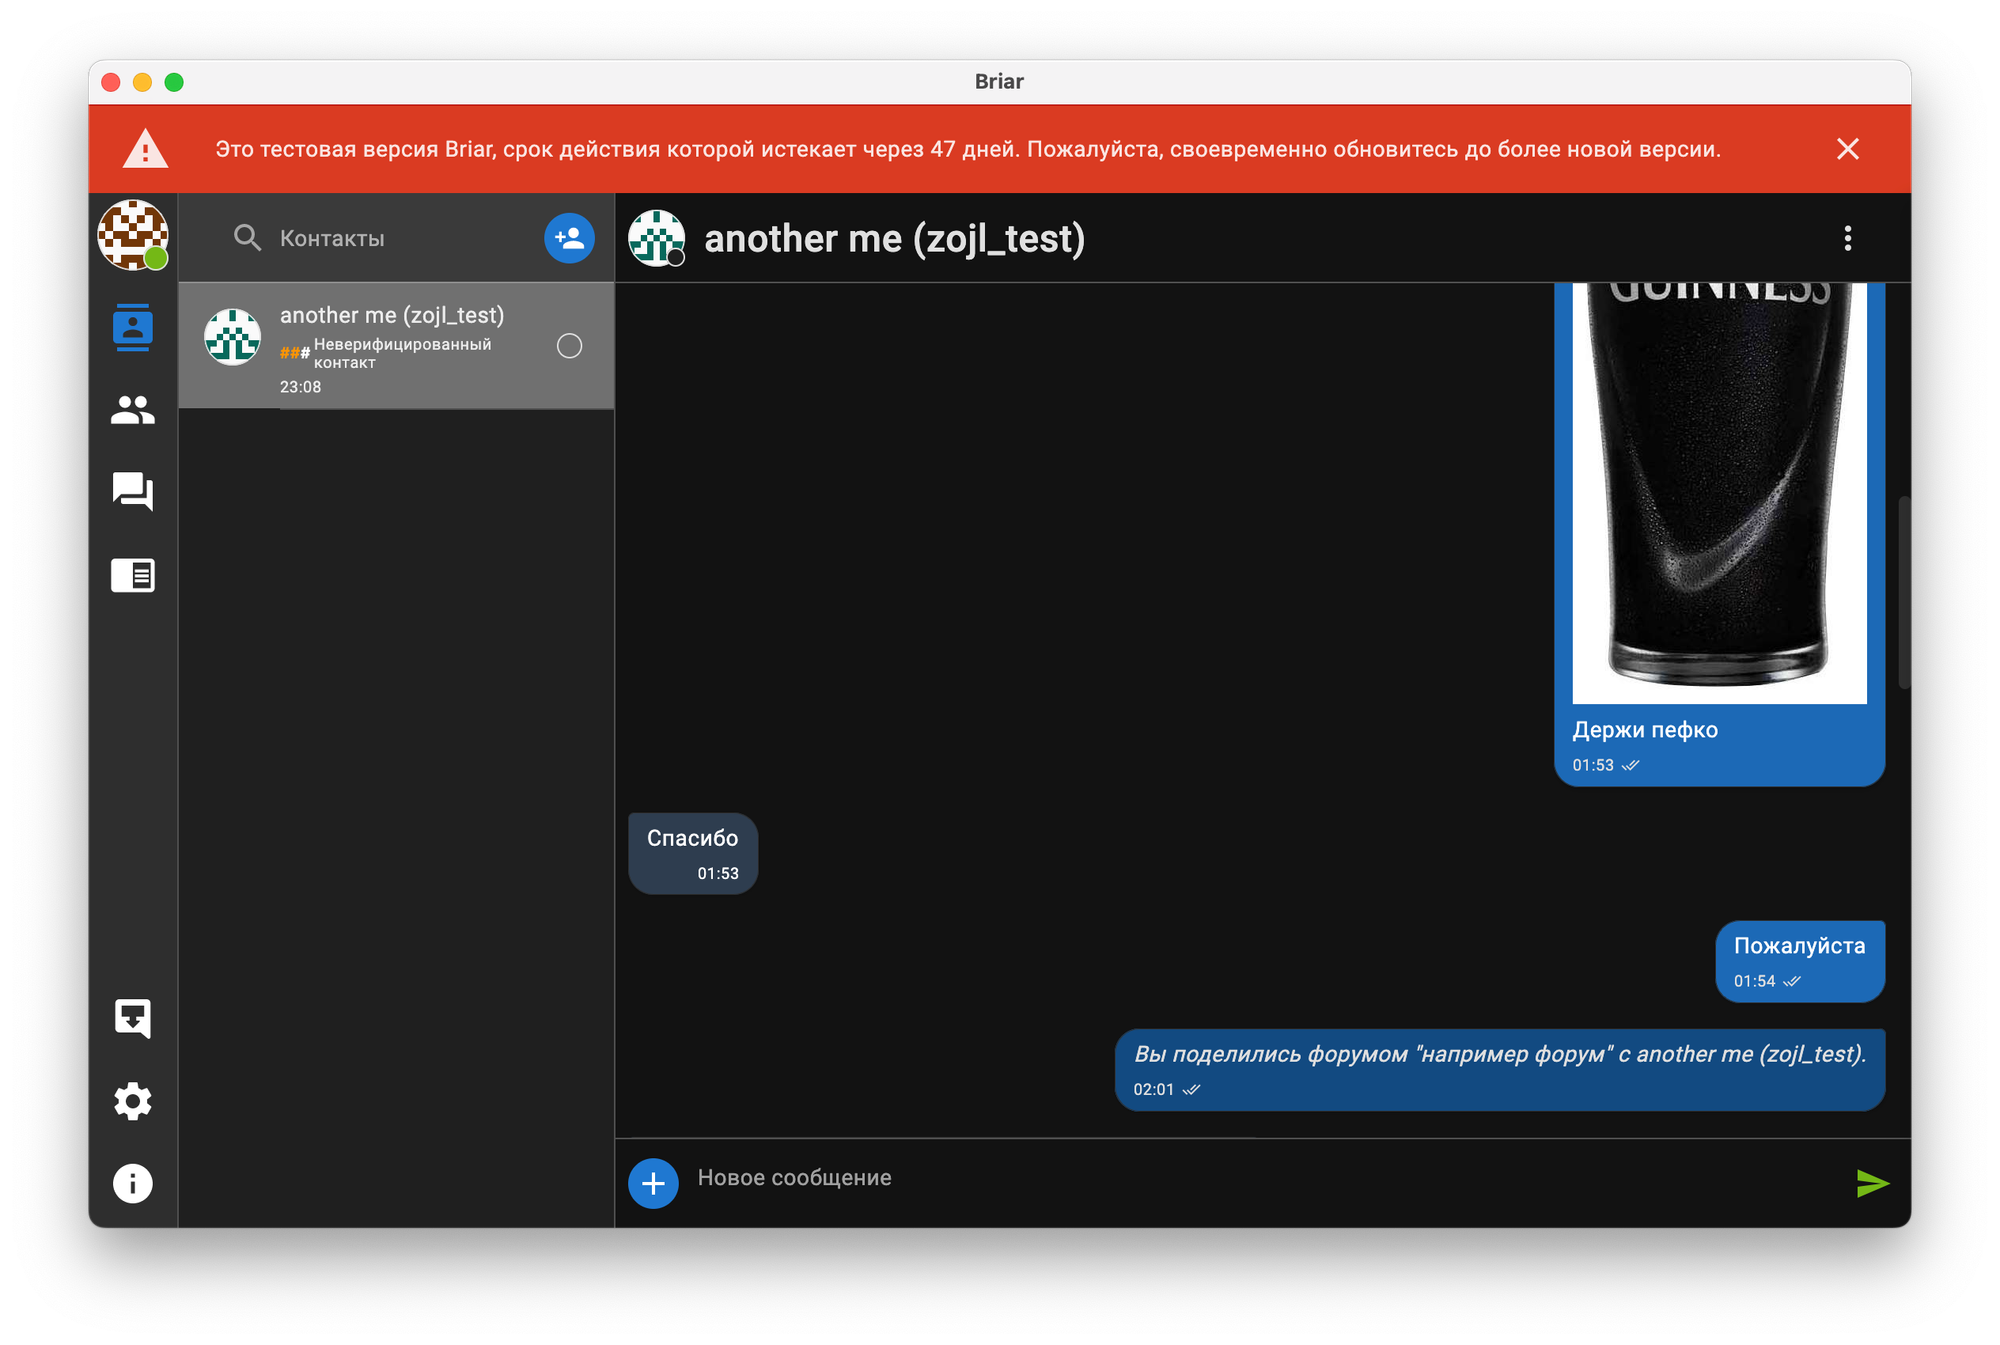This screenshot has width=2000, height=1345.
Task: Open the Private Groups section
Action: [x=132, y=409]
